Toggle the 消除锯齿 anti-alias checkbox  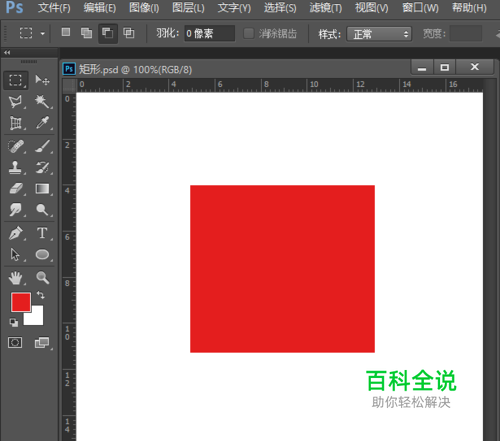point(248,33)
